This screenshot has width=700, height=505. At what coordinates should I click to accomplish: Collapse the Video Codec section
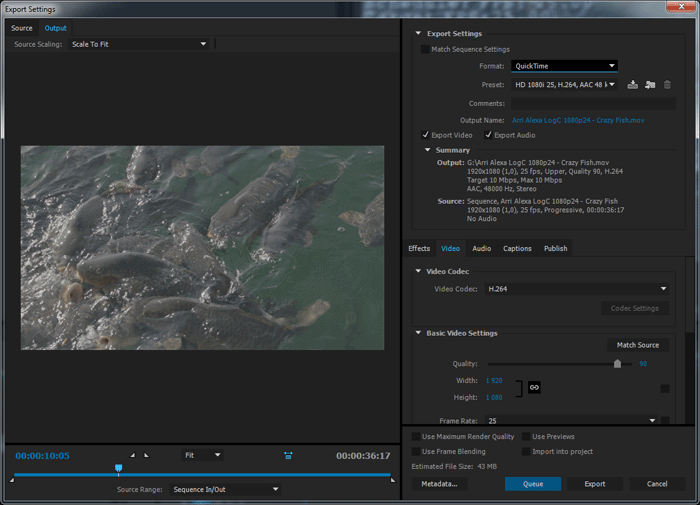pos(418,271)
